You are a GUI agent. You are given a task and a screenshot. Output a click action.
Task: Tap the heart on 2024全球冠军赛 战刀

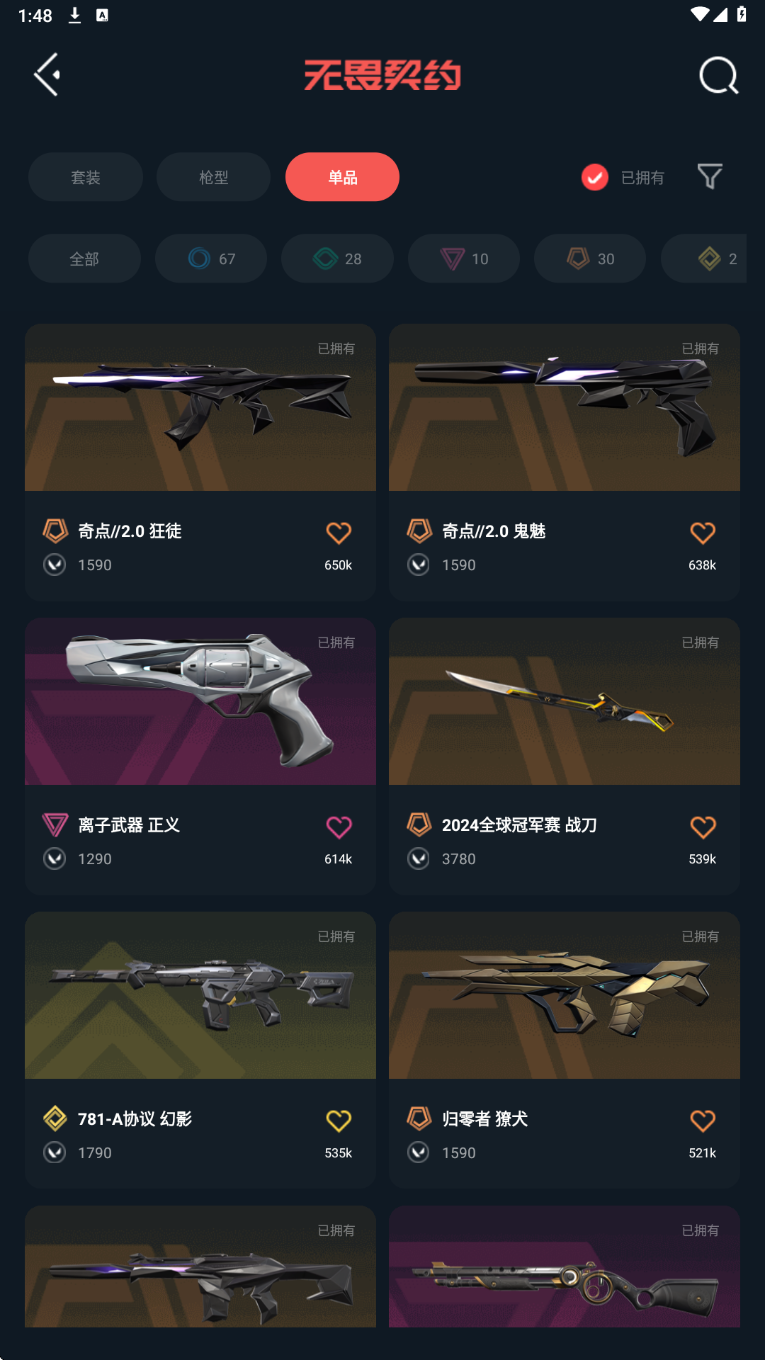click(703, 827)
